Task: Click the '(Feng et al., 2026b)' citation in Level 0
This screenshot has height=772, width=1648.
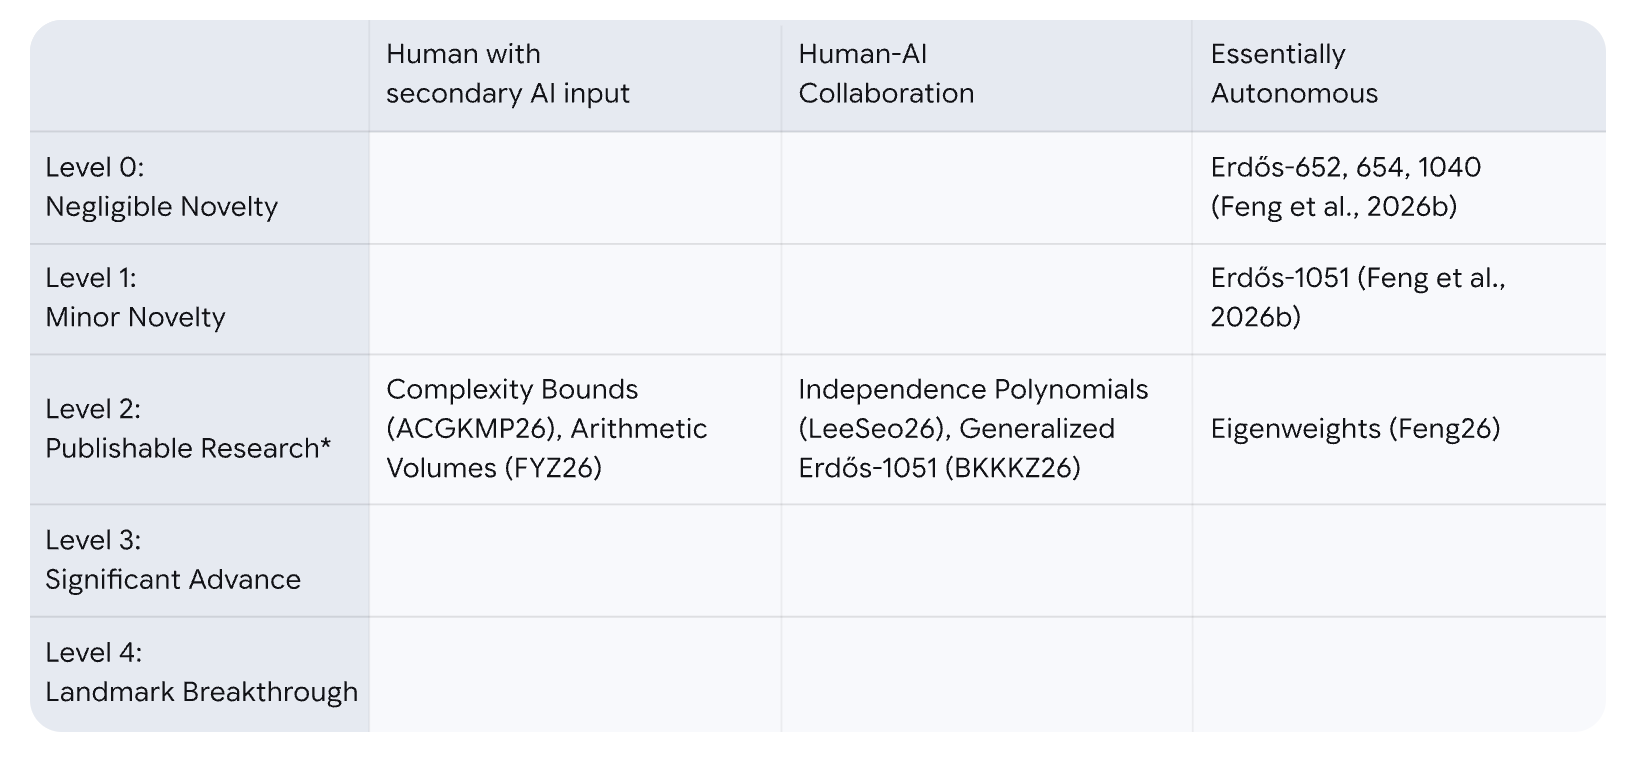Action: (1333, 207)
